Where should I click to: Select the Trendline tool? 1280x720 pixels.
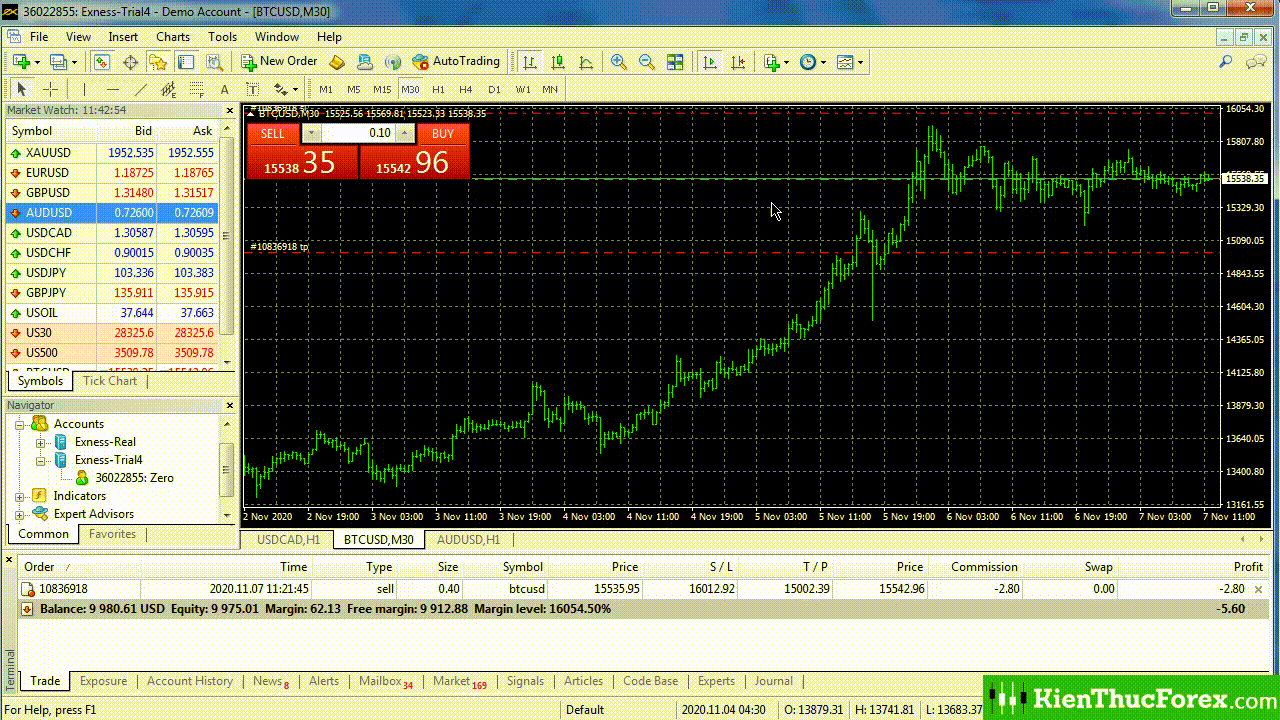click(140, 89)
